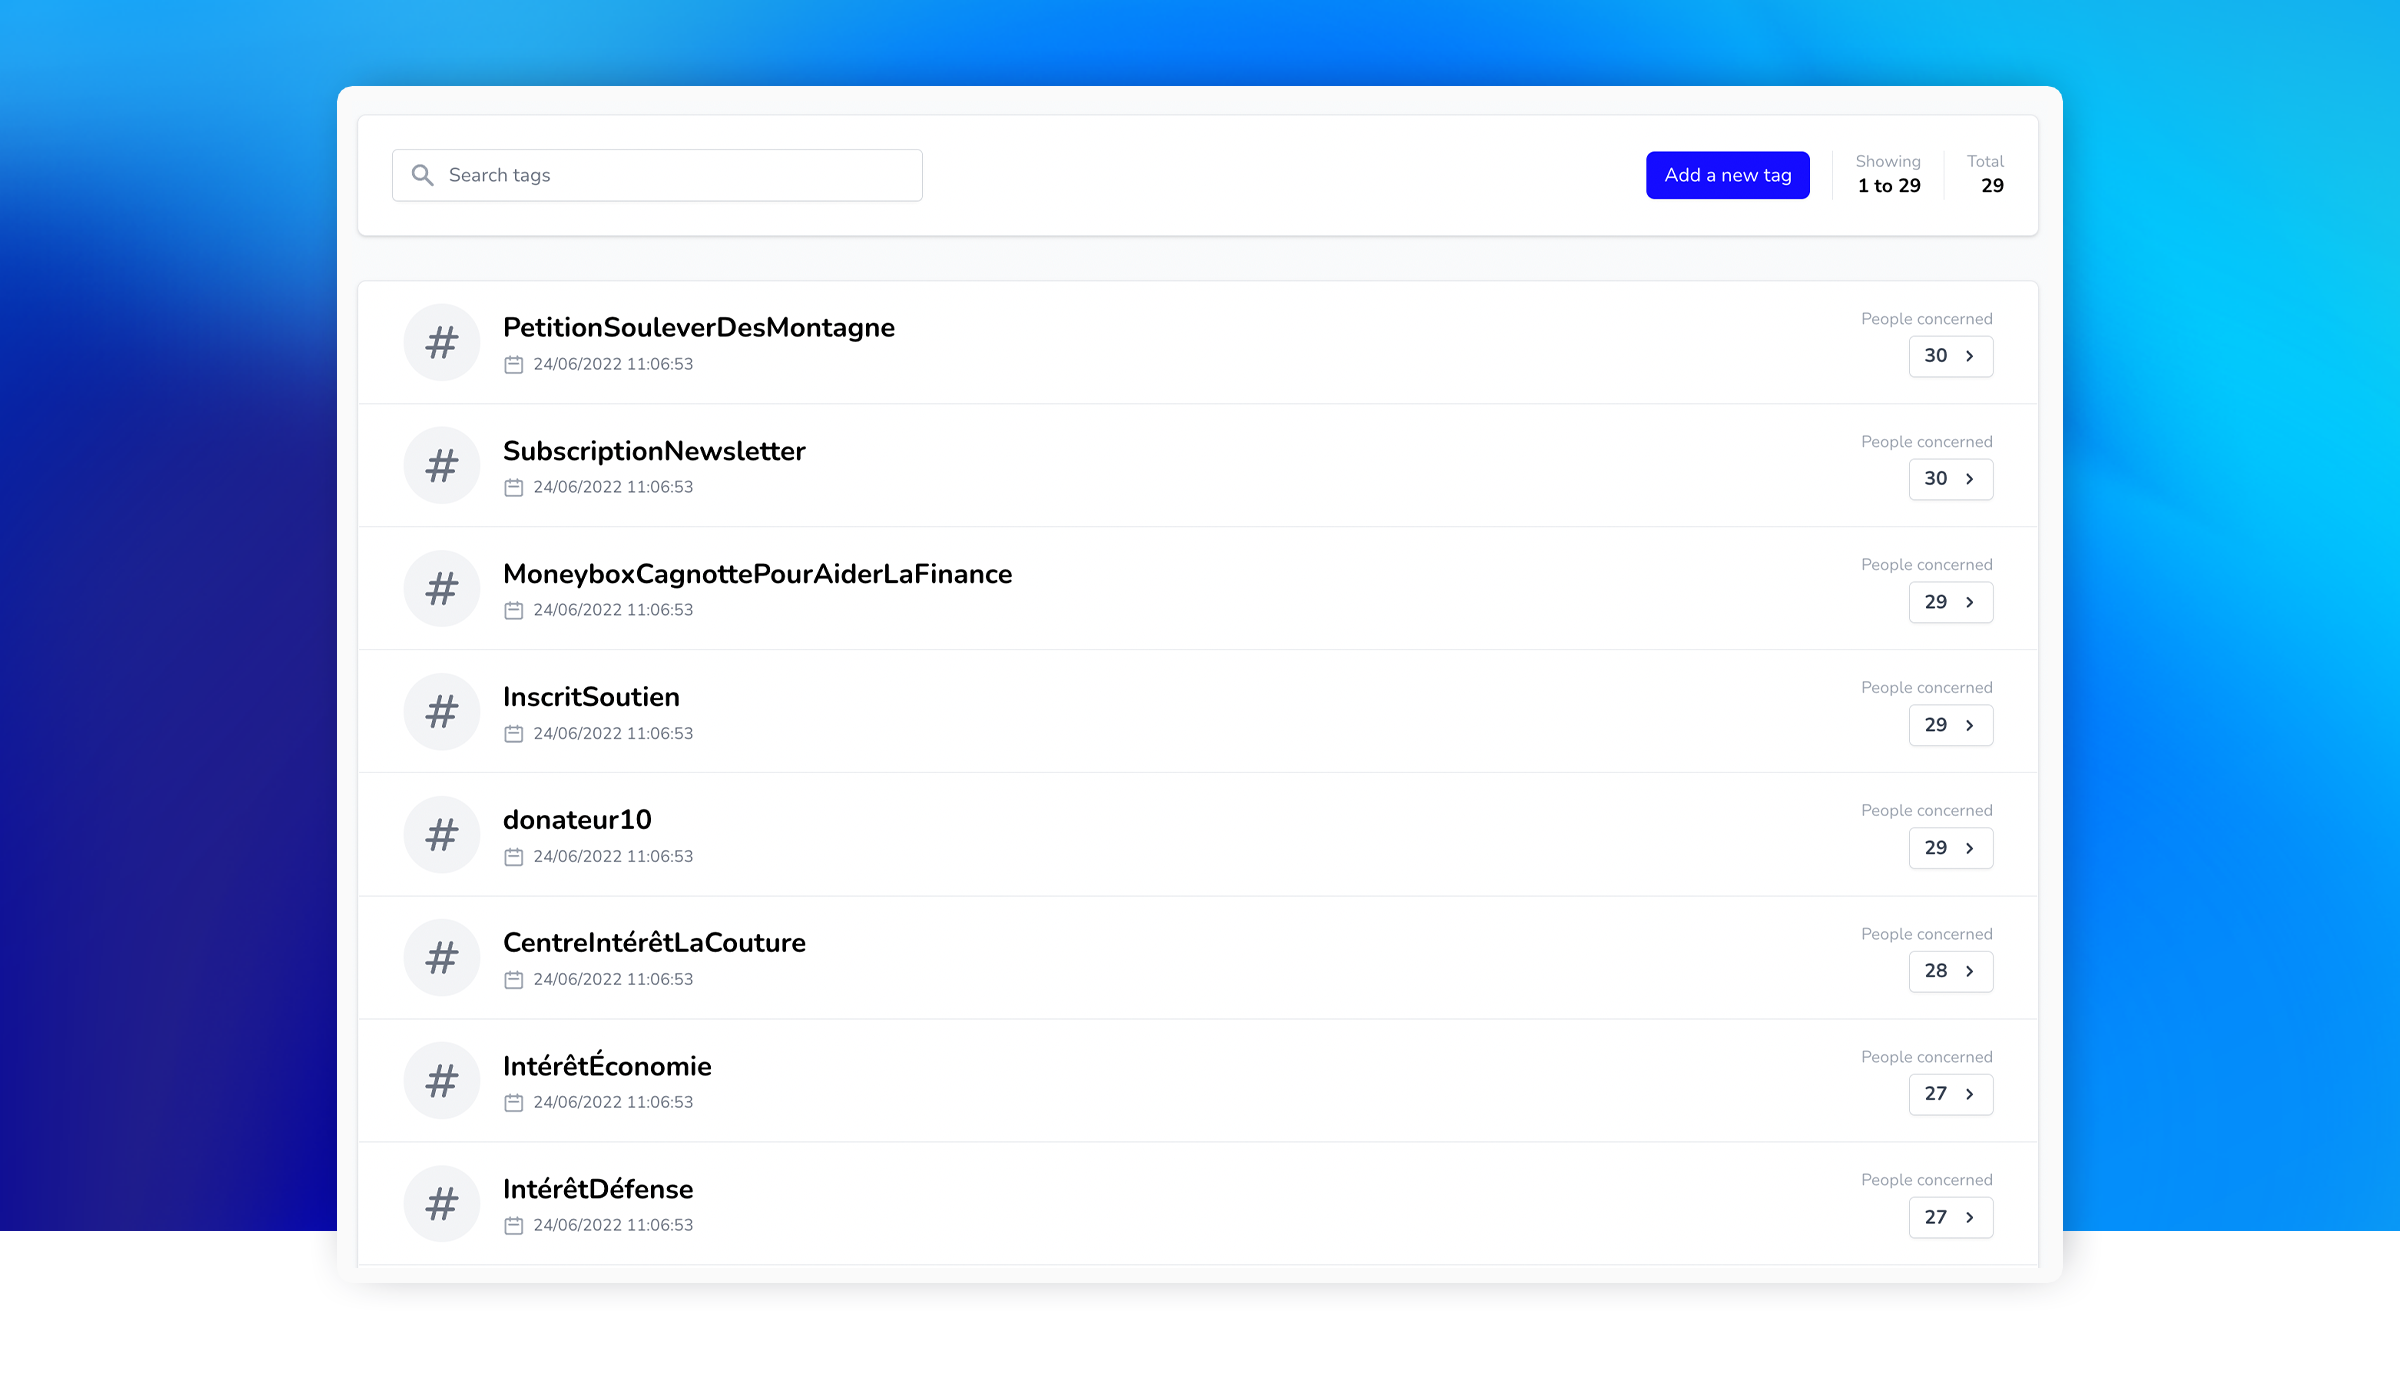Click the hash icon beside SubscriptionNewsletter
This screenshot has height=1400, width=2400.
(441, 466)
